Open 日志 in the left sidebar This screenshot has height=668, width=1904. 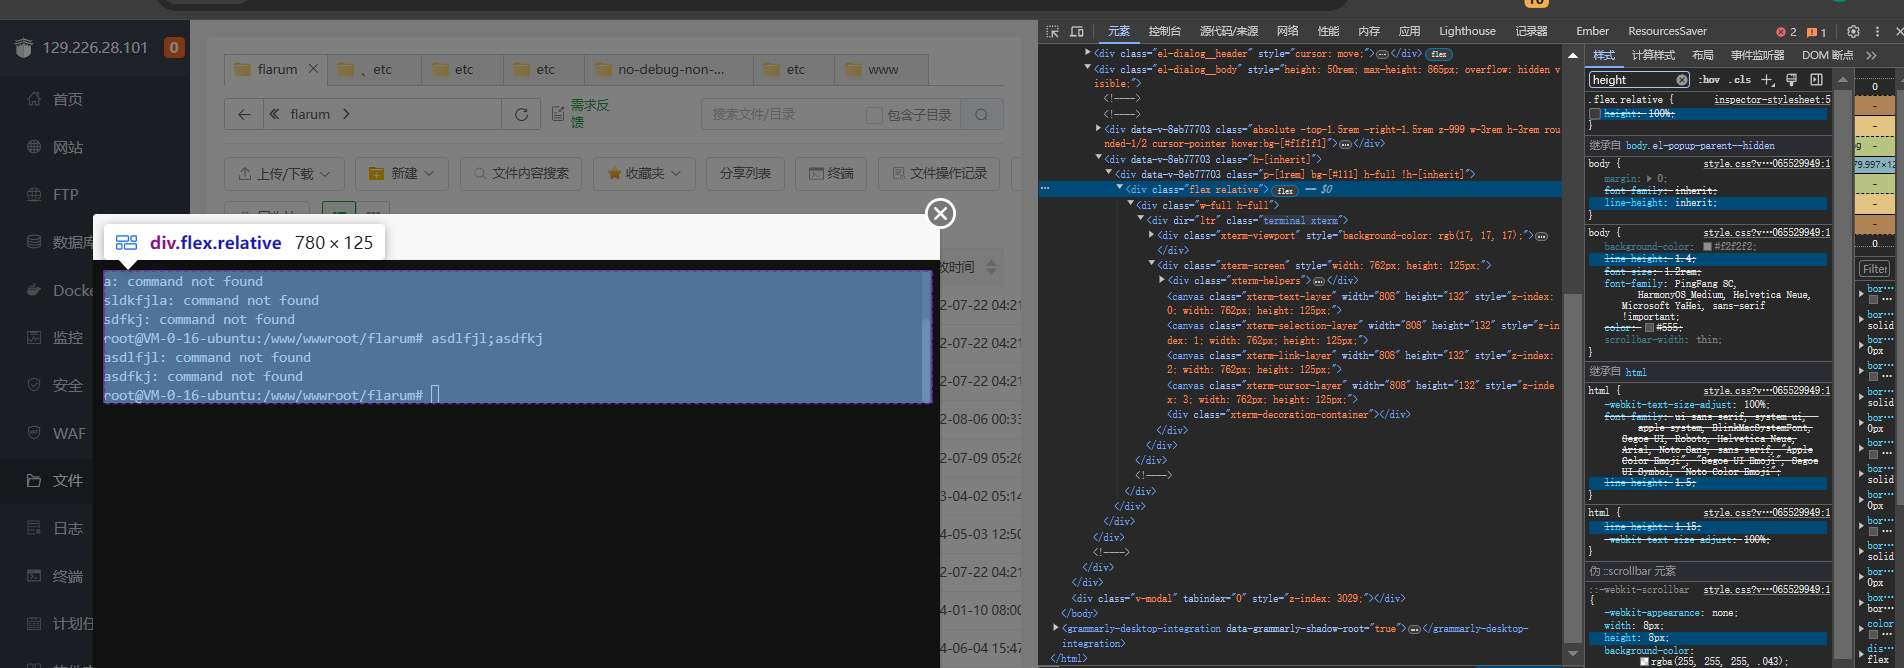point(68,528)
